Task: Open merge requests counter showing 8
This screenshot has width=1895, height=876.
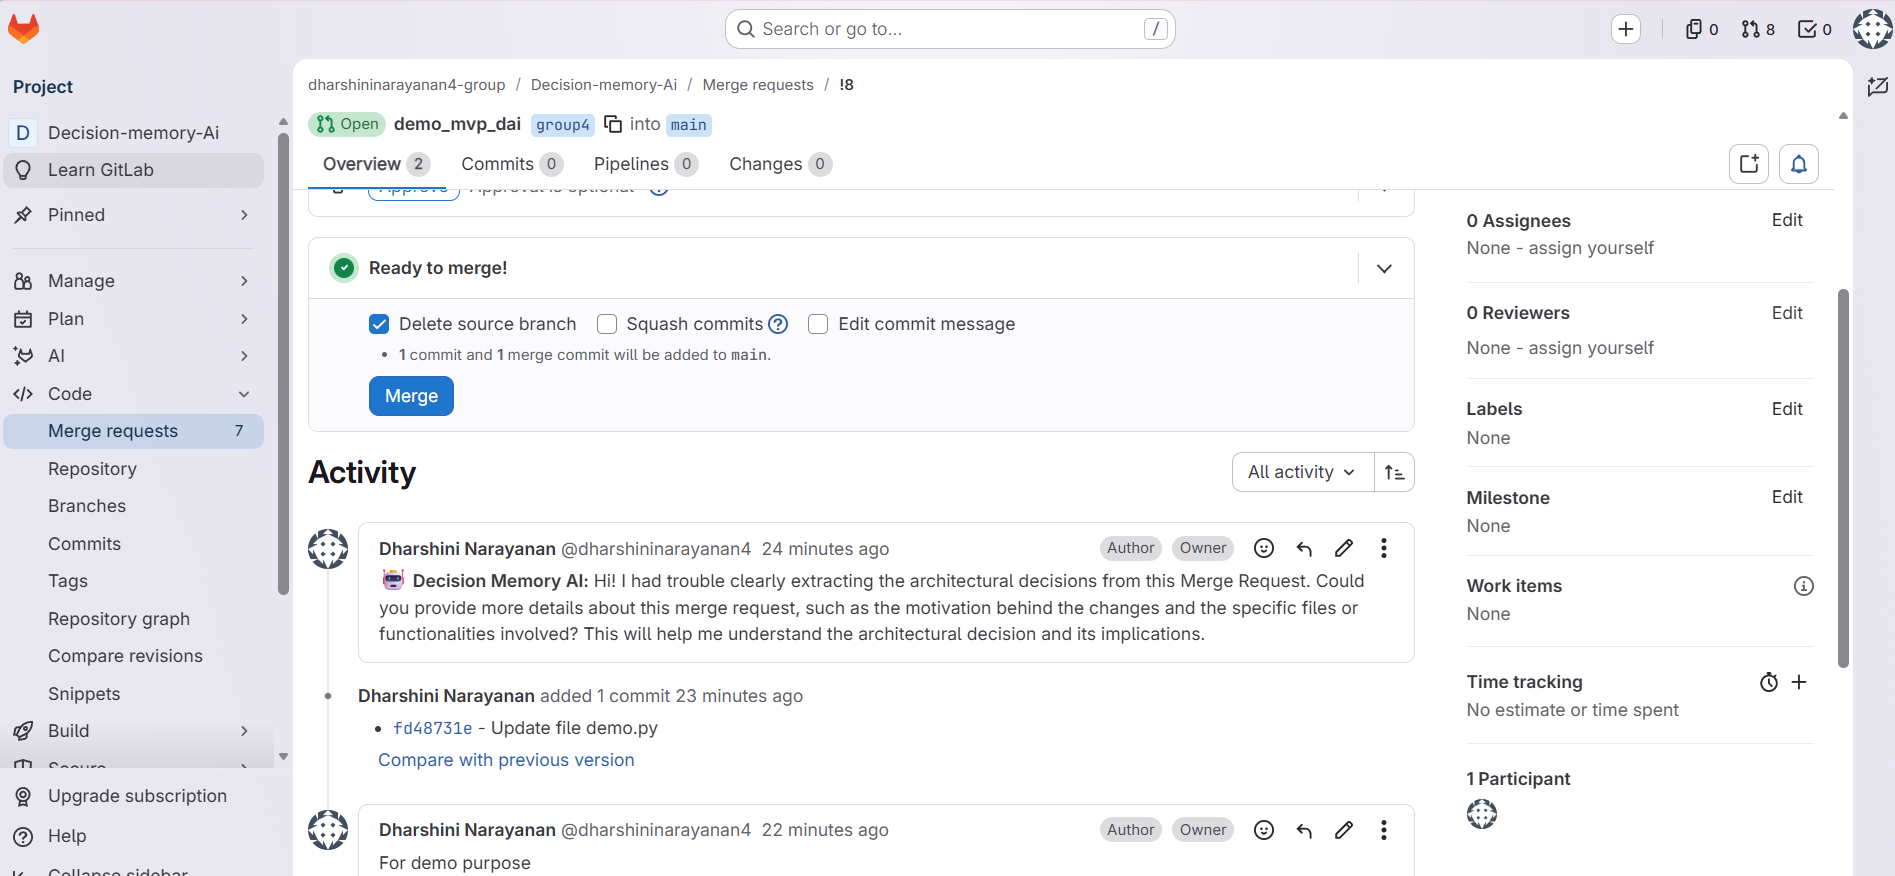Action: point(1758,29)
